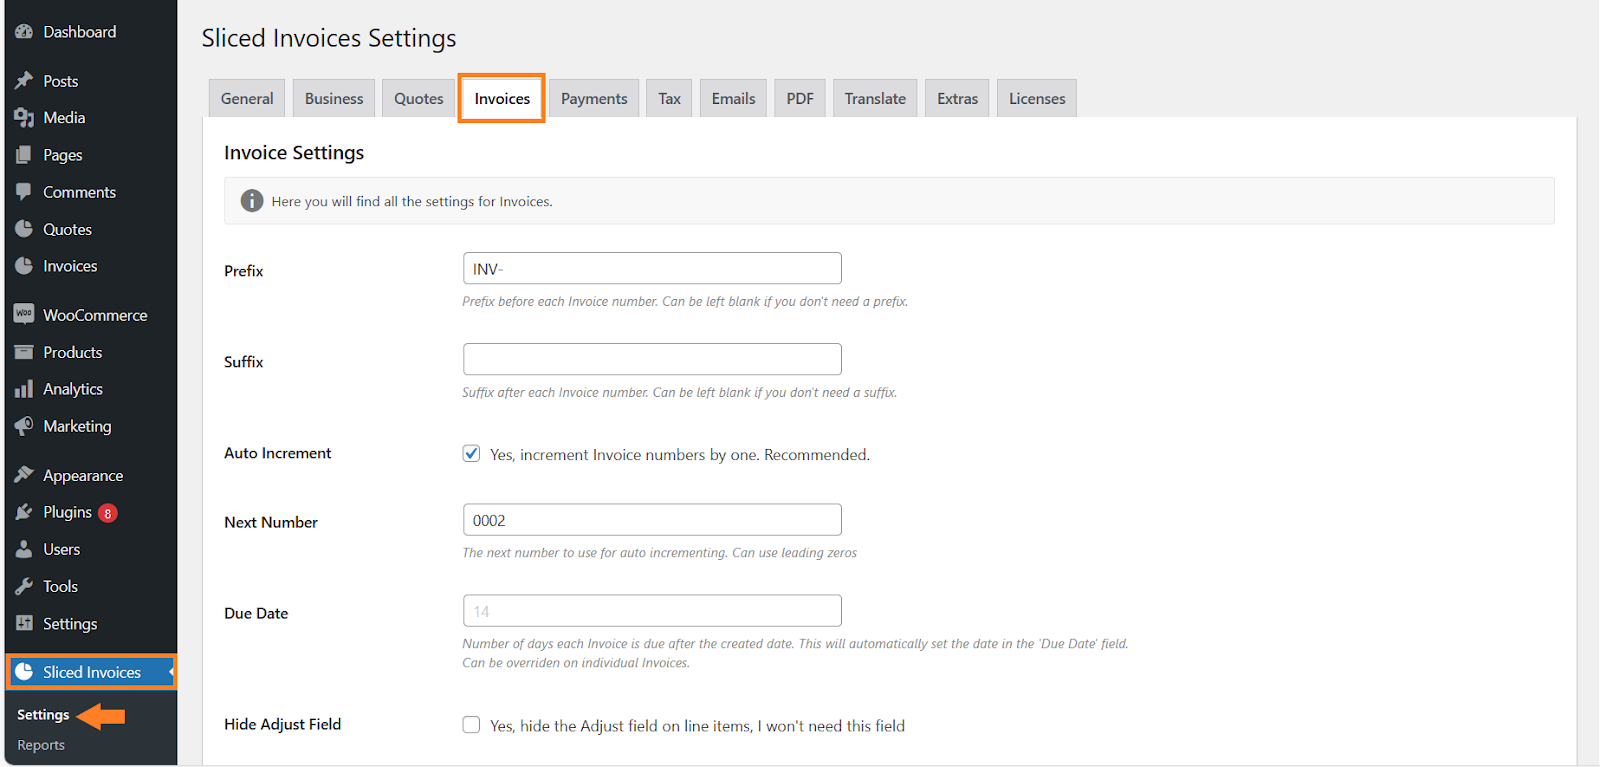Click the Users person icon
The height and width of the screenshot is (767, 1600).
[24, 549]
